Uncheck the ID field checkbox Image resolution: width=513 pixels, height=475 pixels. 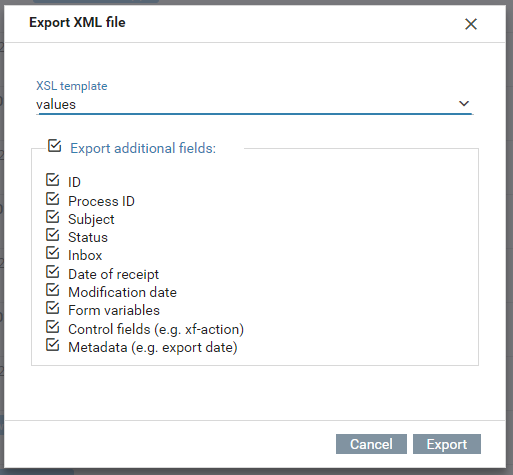(53, 180)
